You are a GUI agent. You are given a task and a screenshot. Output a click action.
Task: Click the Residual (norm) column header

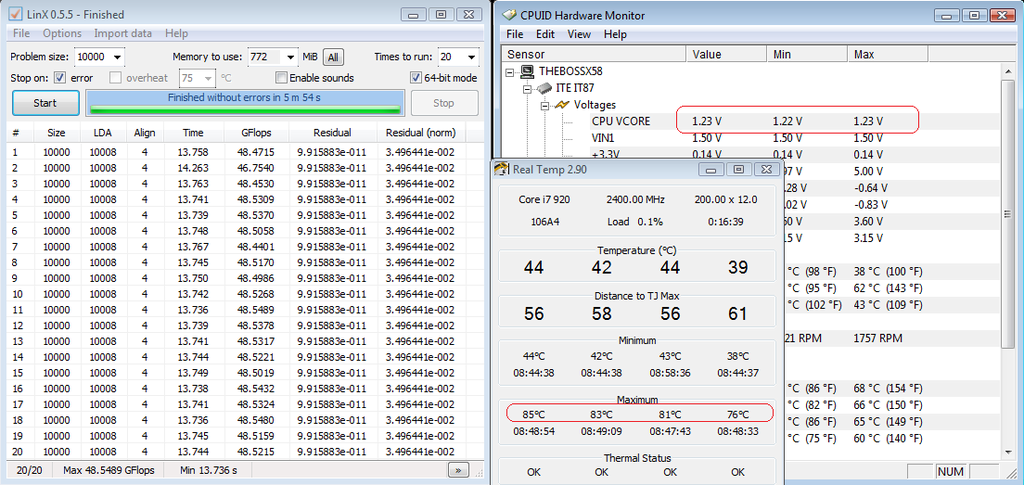pyautogui.click(x=421, y=133)
